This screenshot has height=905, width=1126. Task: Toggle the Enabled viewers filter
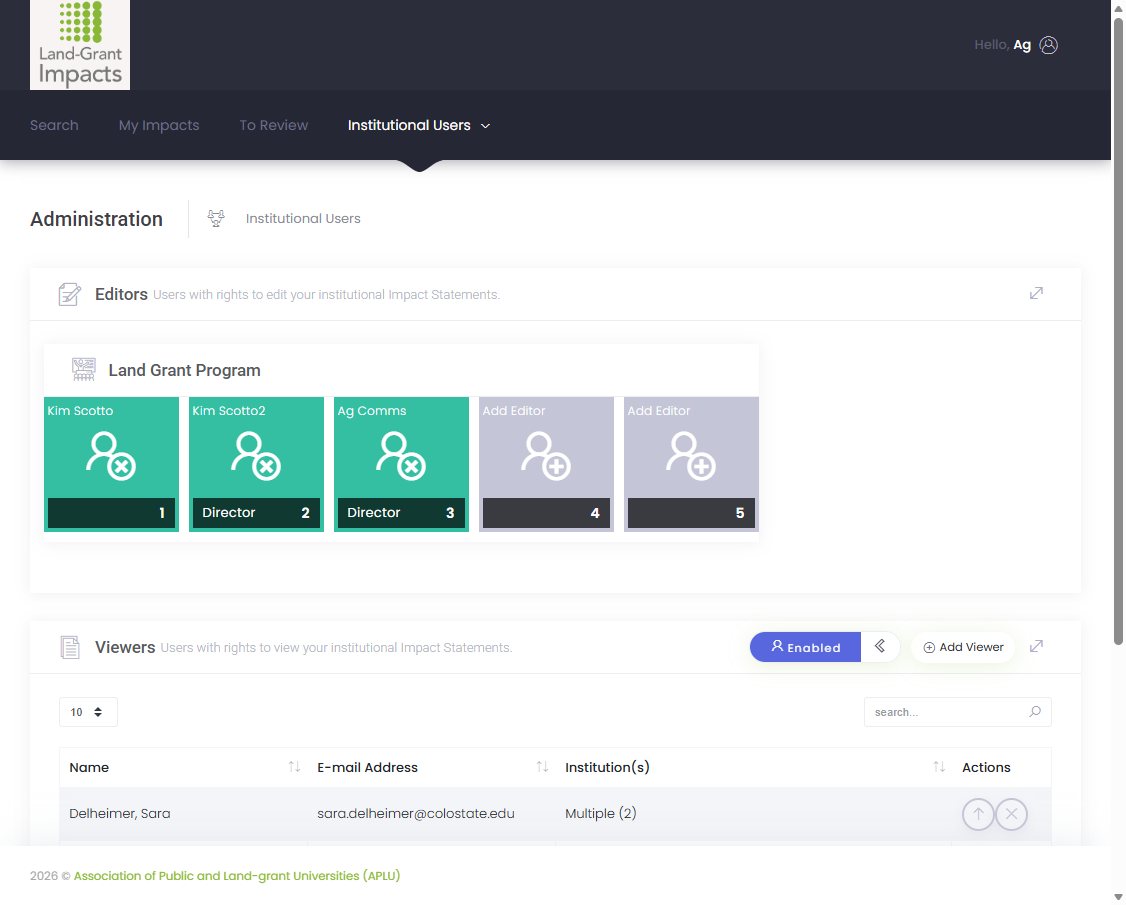click(805, 647)
